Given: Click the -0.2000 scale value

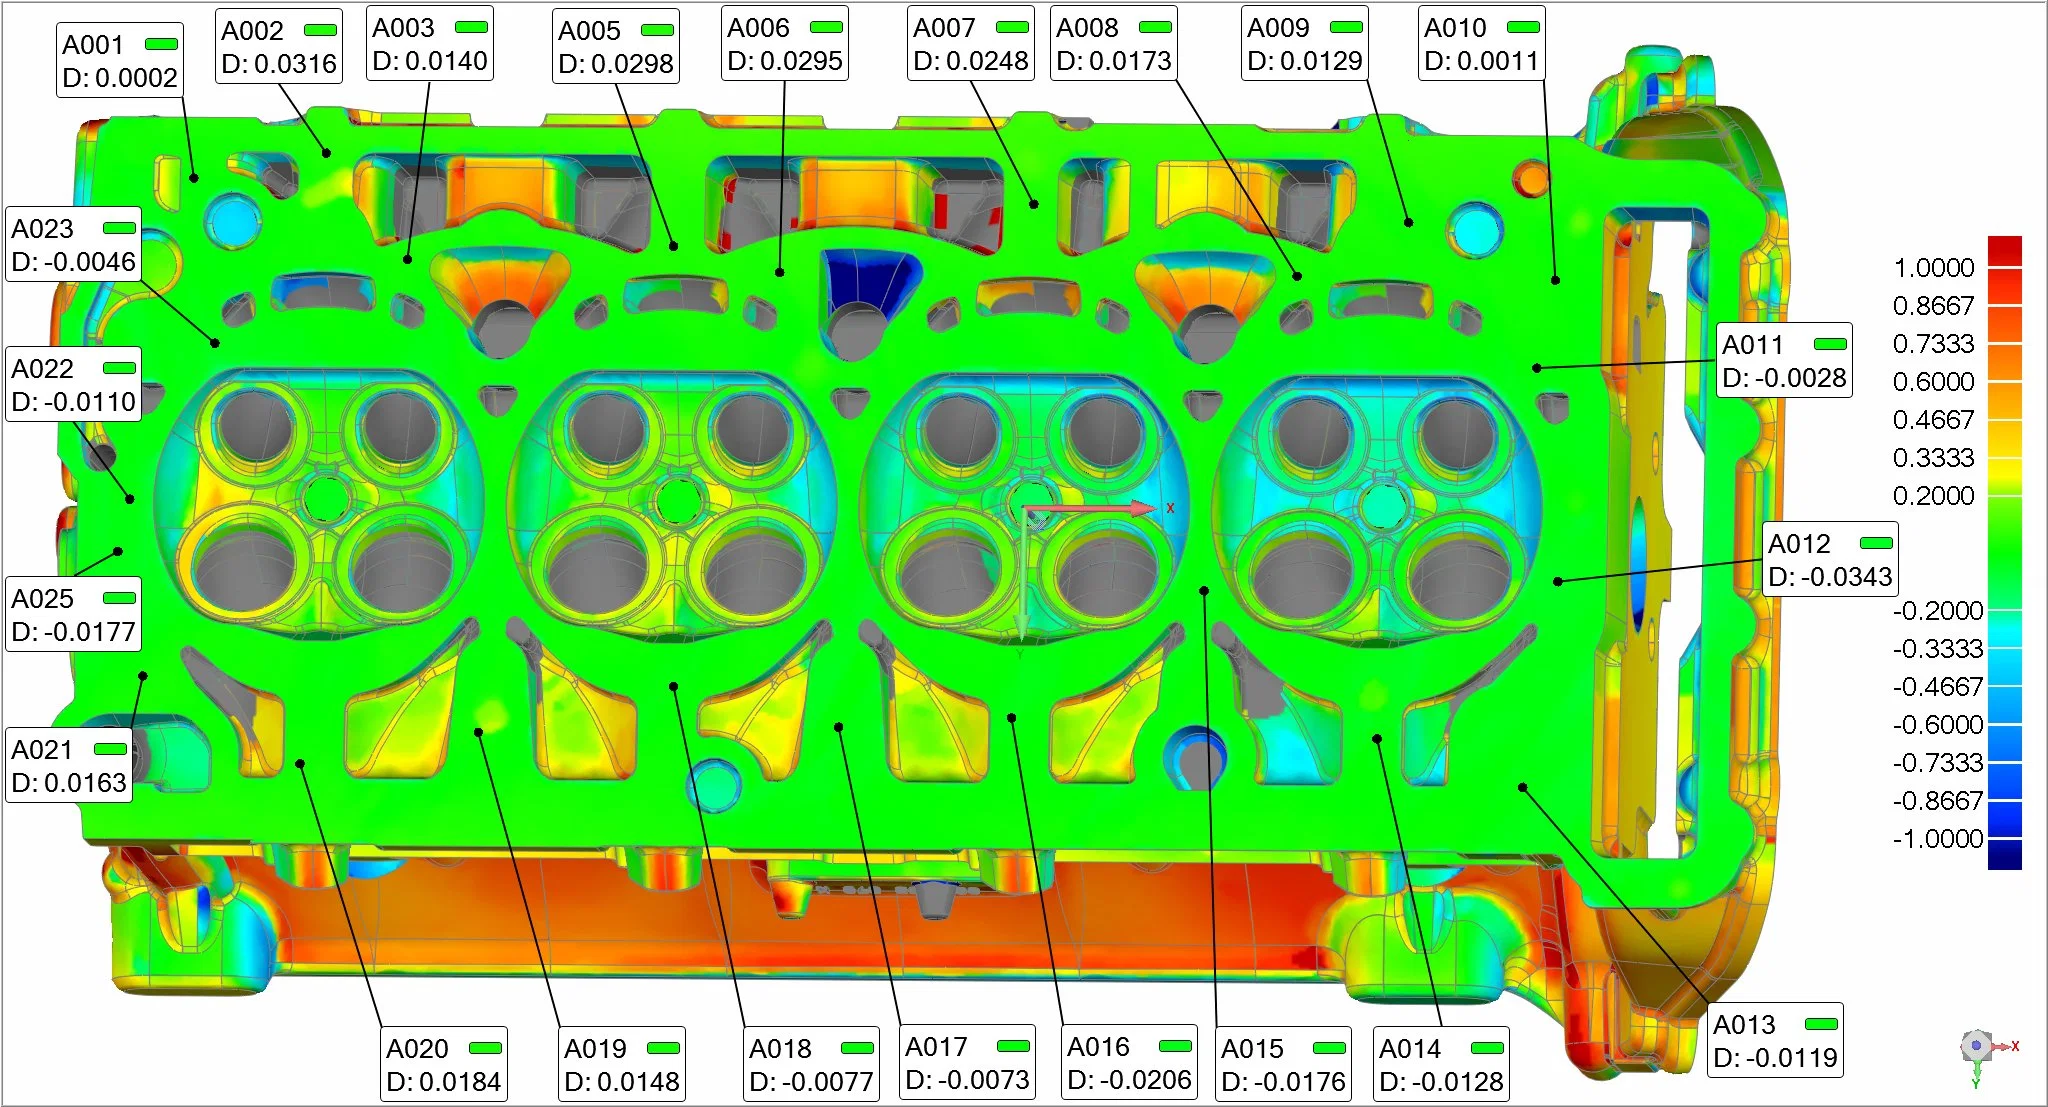Looking at the screenshot, I should point(1937,611).
